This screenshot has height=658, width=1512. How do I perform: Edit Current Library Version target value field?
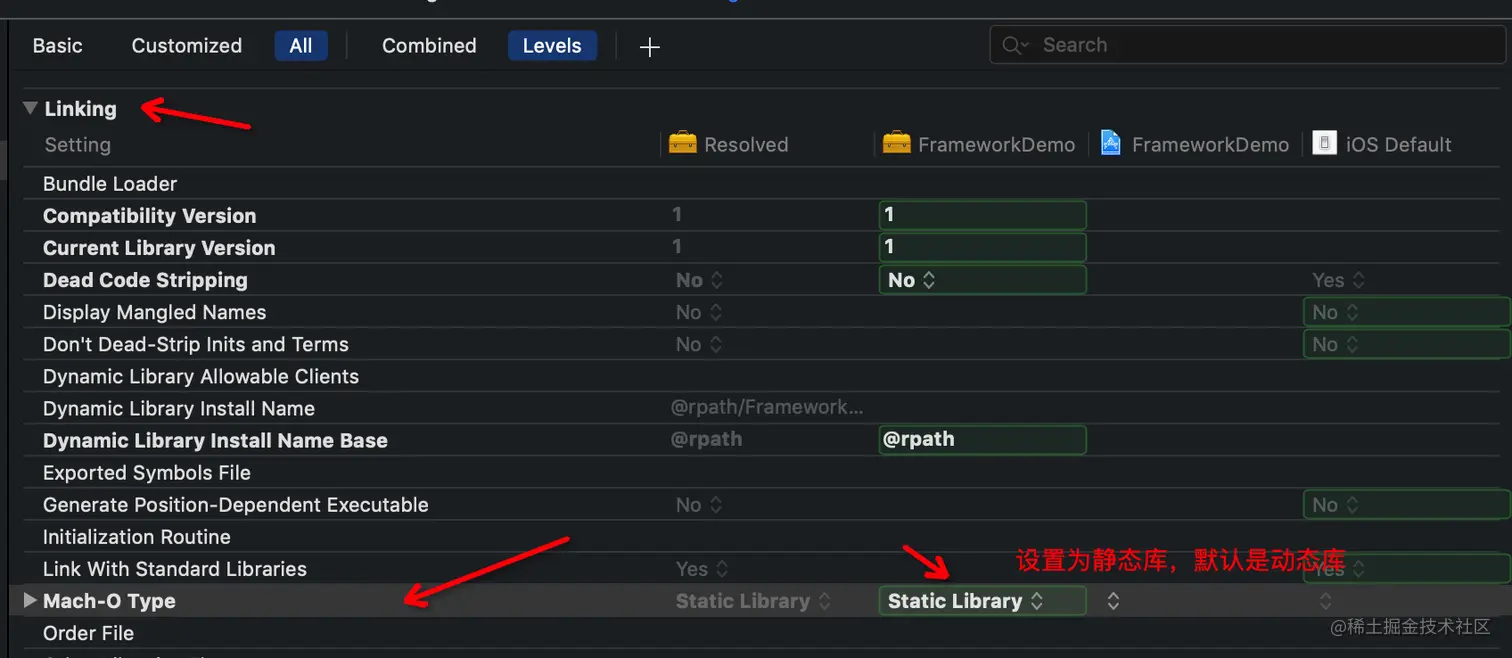[x=982, y=247]
